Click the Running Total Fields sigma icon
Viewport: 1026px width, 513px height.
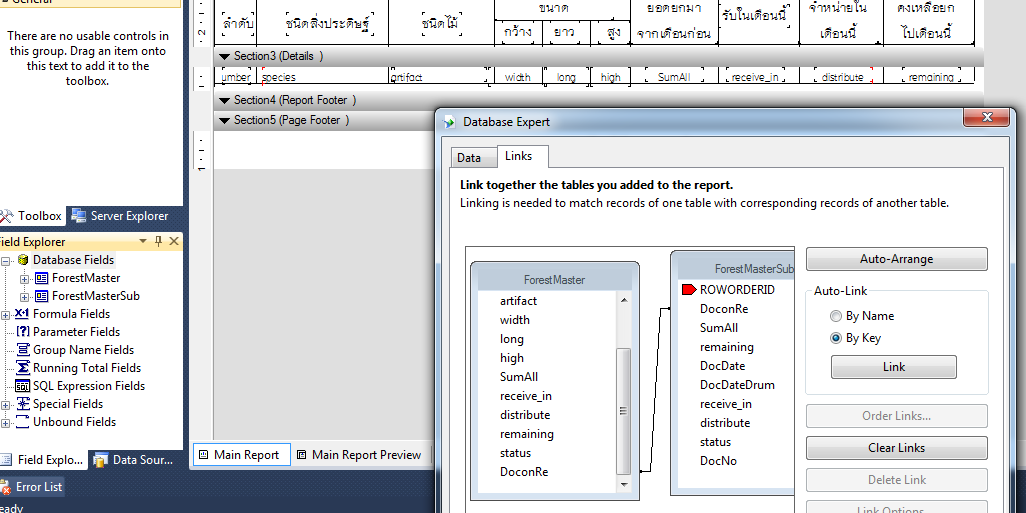(x=23, y=368)
